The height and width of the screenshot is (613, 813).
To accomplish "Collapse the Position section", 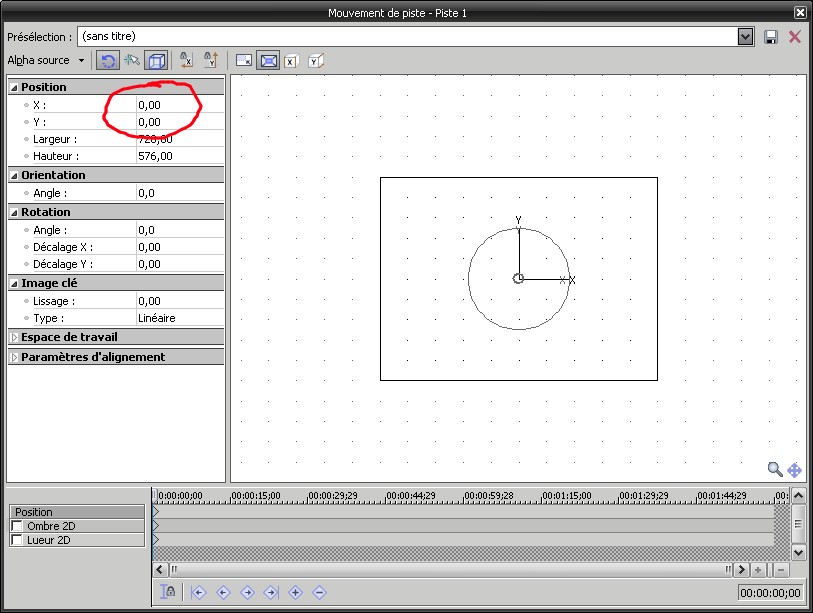I will pyautogui.click(x=15, y=87).
